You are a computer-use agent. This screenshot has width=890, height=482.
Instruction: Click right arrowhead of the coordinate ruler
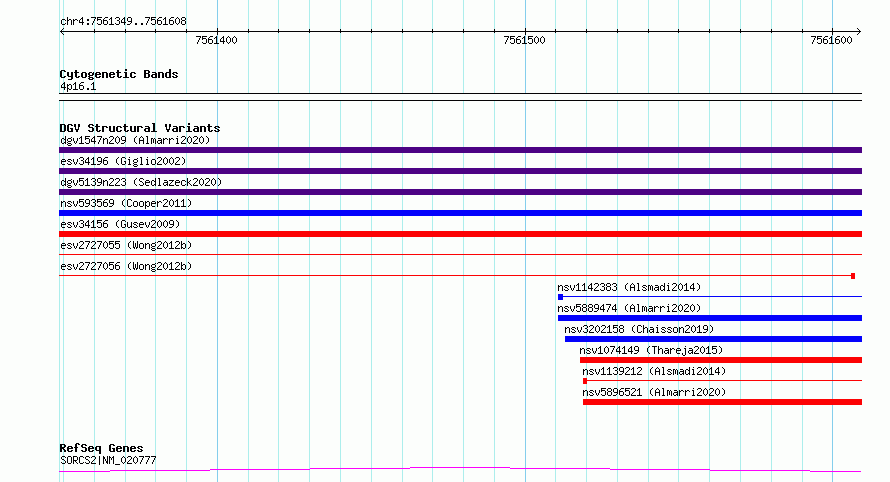click(x=858, y=32)
